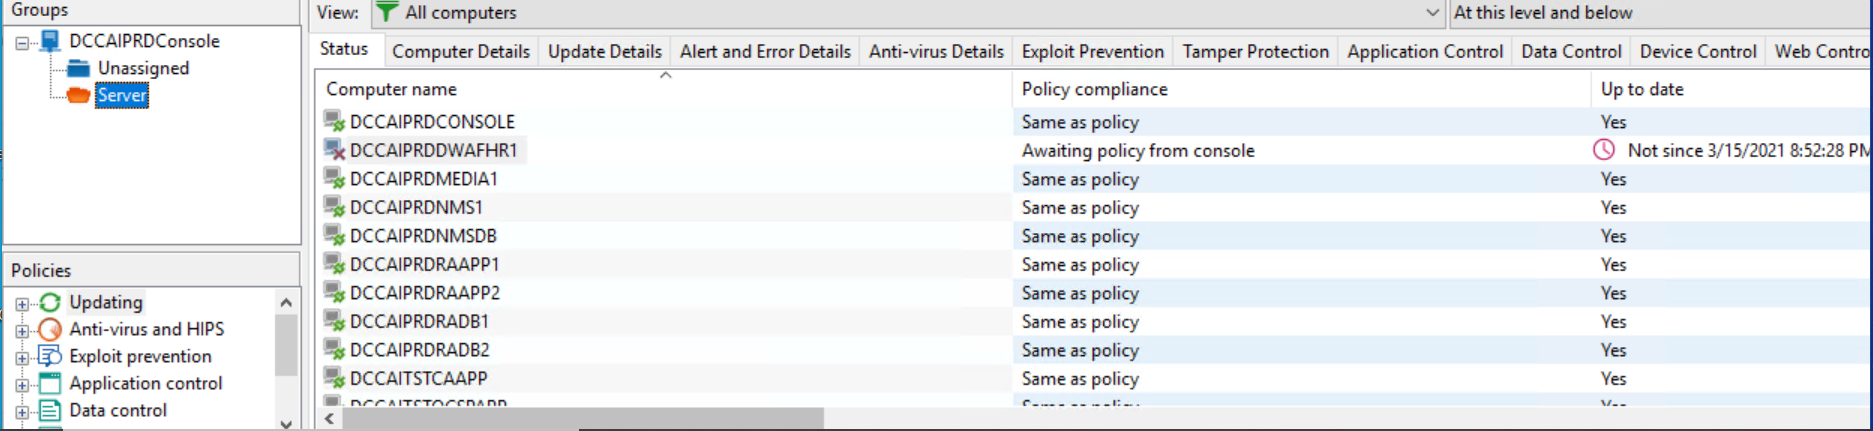Sort by the Computer name column header

(664, 89)
